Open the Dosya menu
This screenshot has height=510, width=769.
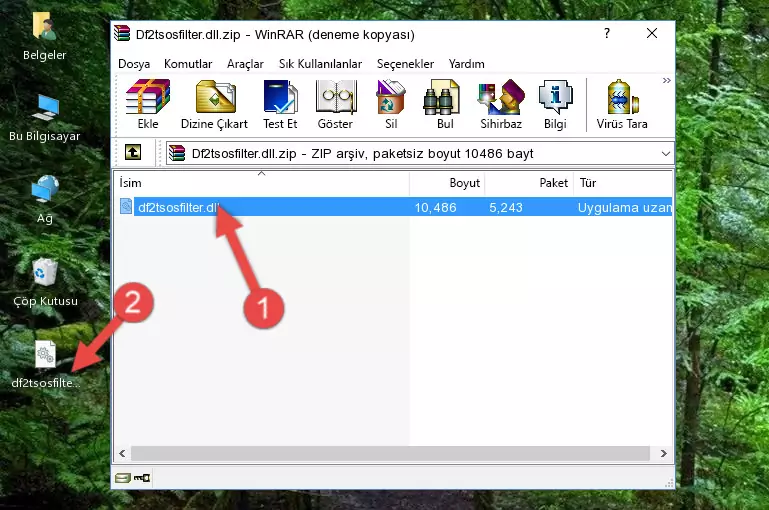click(134, 64)
